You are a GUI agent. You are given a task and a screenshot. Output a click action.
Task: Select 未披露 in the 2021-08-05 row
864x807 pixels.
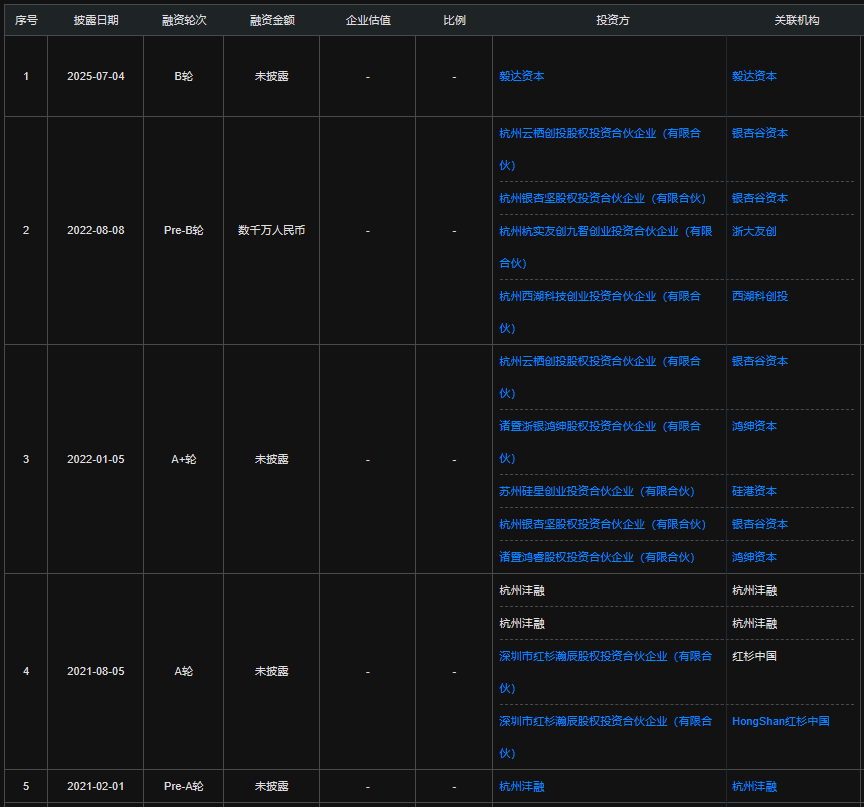(x=272, y=671)
